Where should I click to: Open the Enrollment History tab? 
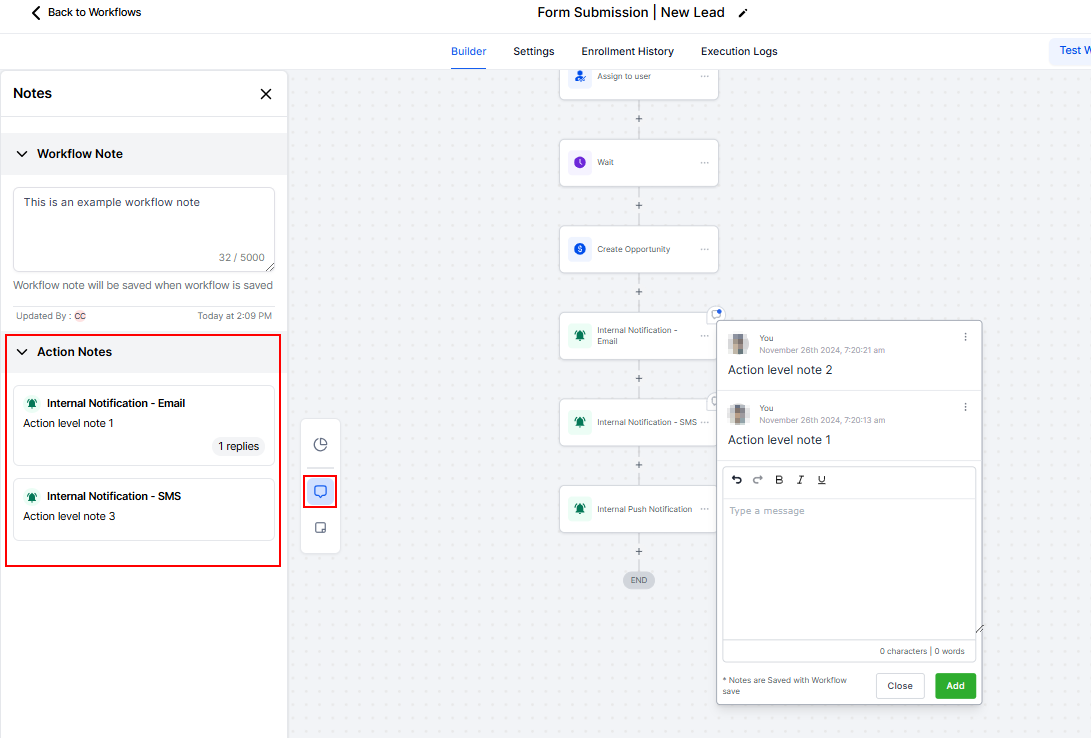(x=628, y=51)
